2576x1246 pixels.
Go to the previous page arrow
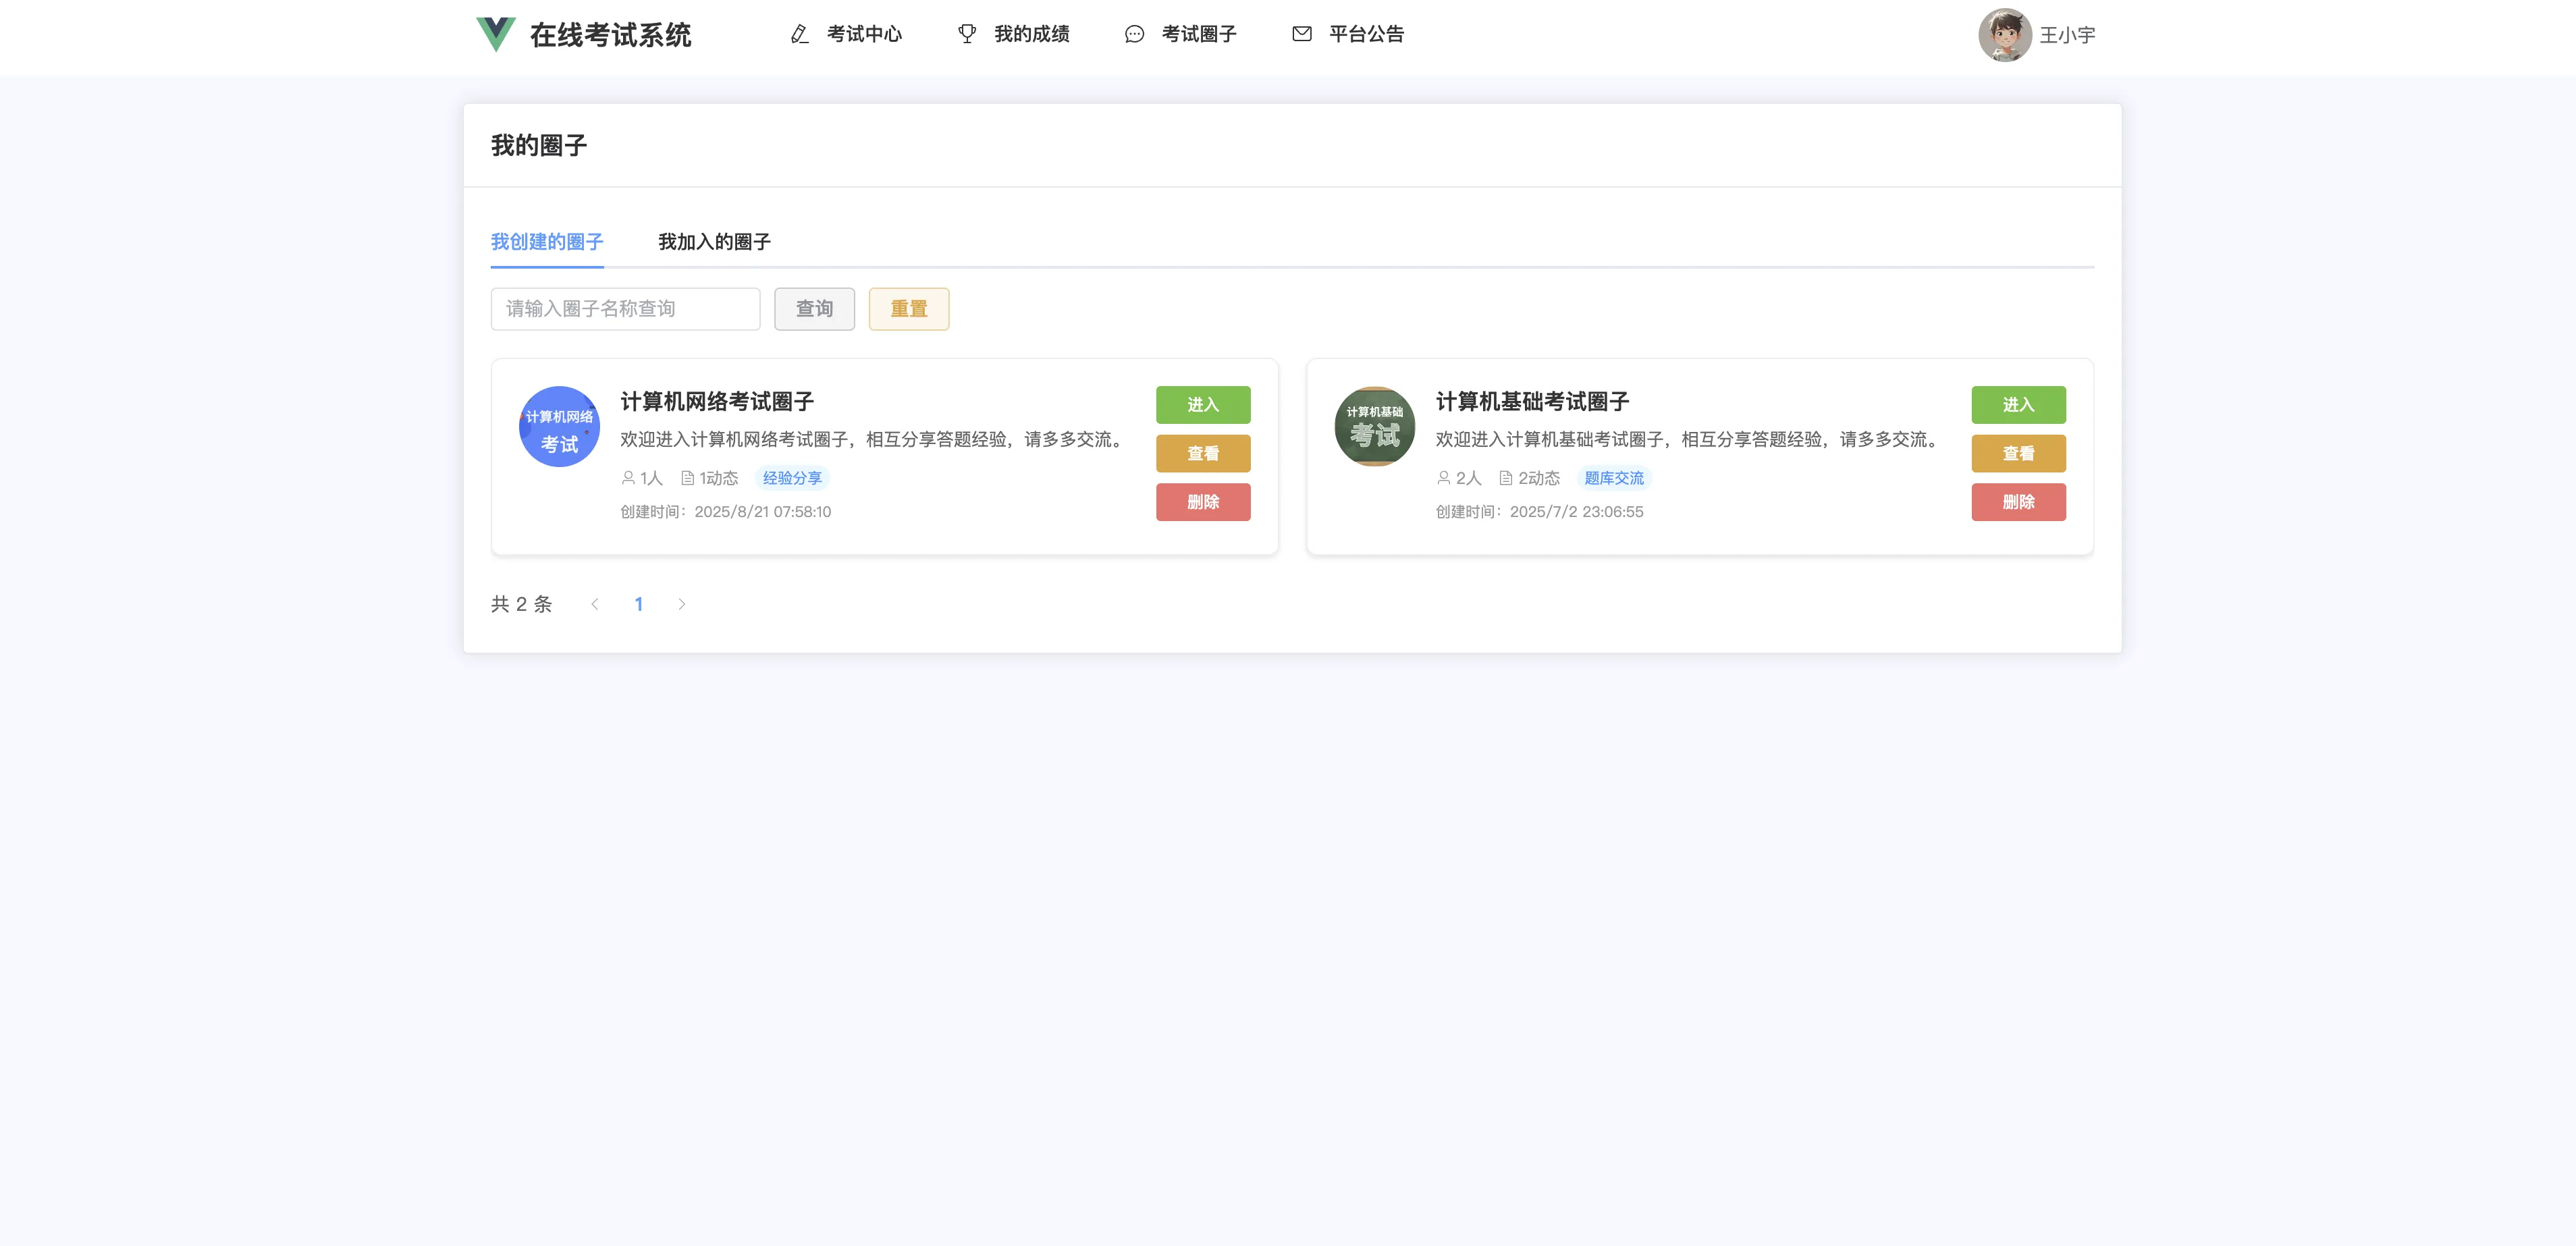point(595,604)
